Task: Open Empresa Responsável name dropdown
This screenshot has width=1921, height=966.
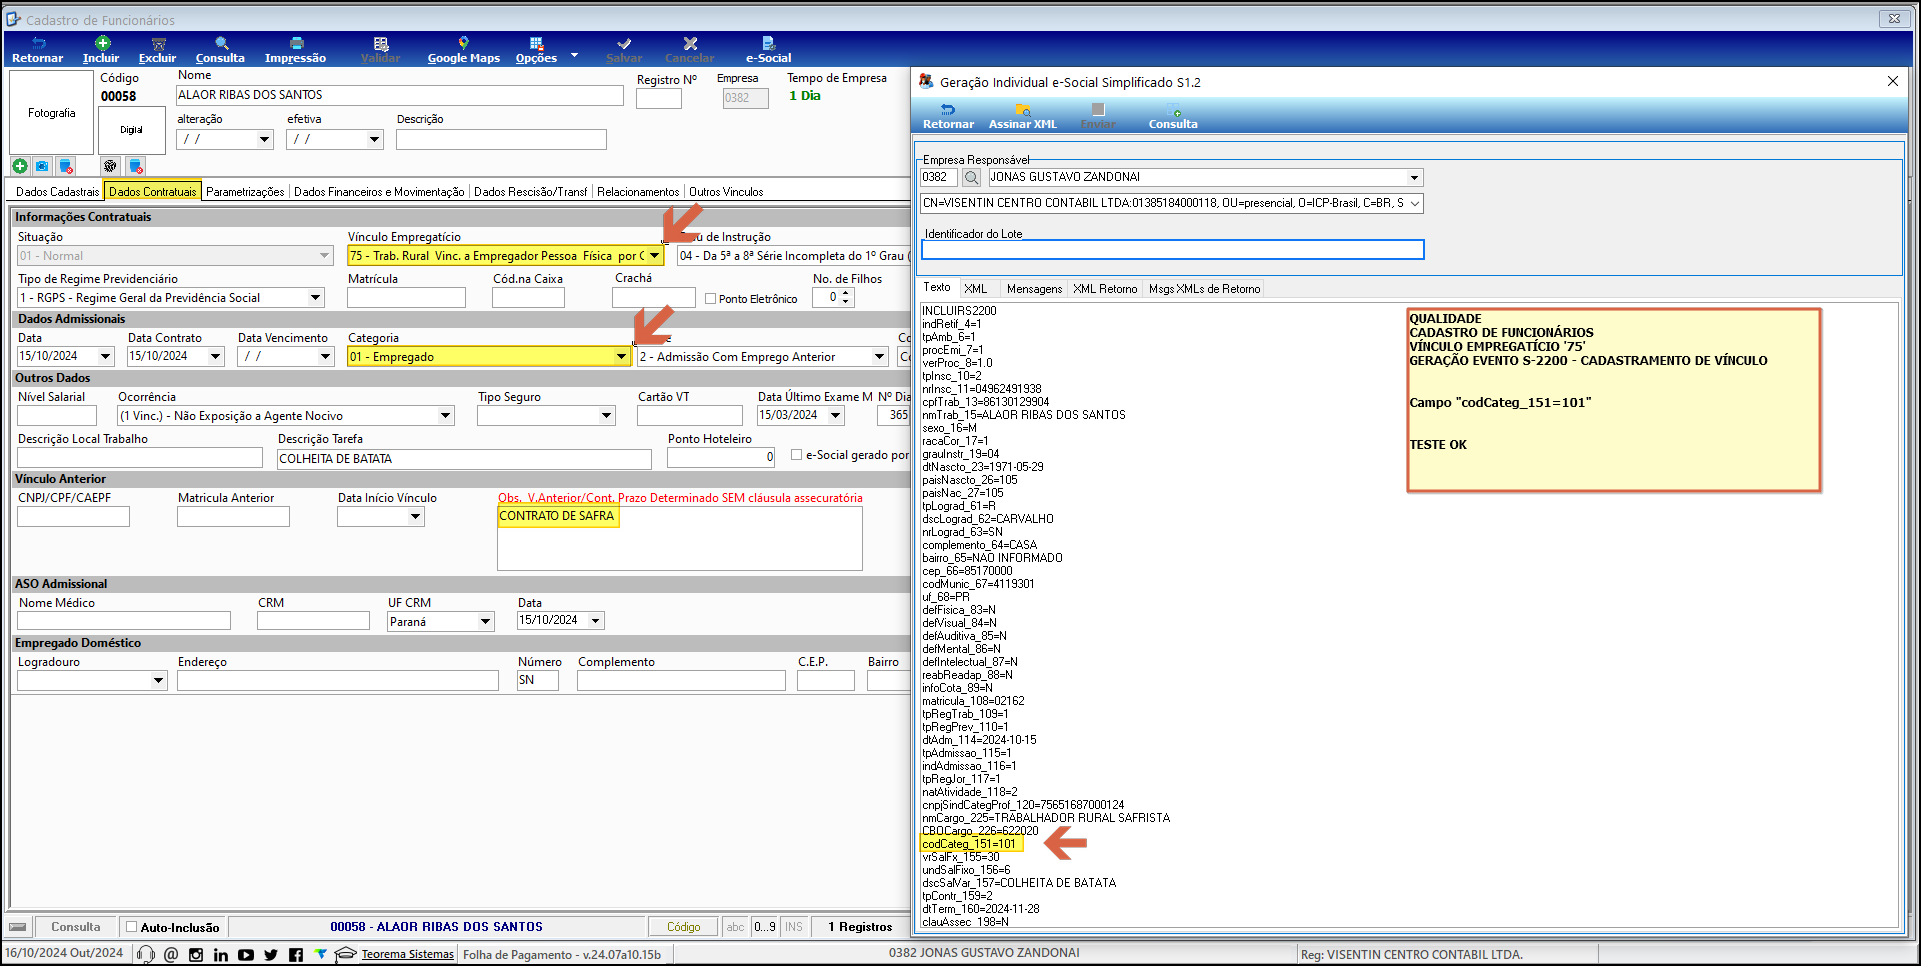Action: coord(1414,178)
